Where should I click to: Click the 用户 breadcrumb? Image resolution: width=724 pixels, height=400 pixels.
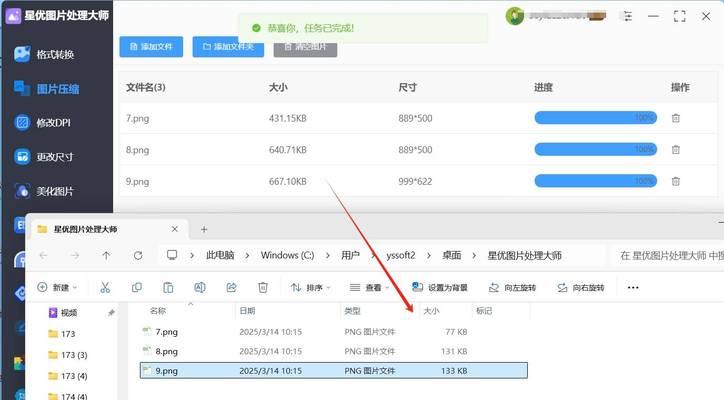(x=350, y=255)
